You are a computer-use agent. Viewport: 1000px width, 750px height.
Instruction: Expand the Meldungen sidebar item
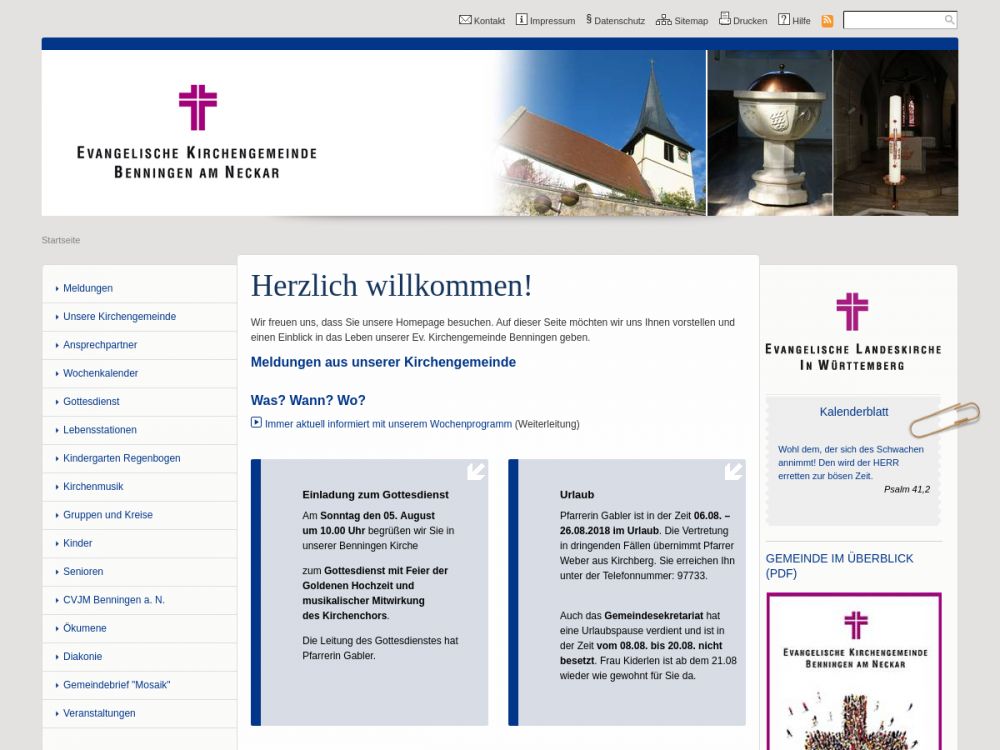point(88,288)
